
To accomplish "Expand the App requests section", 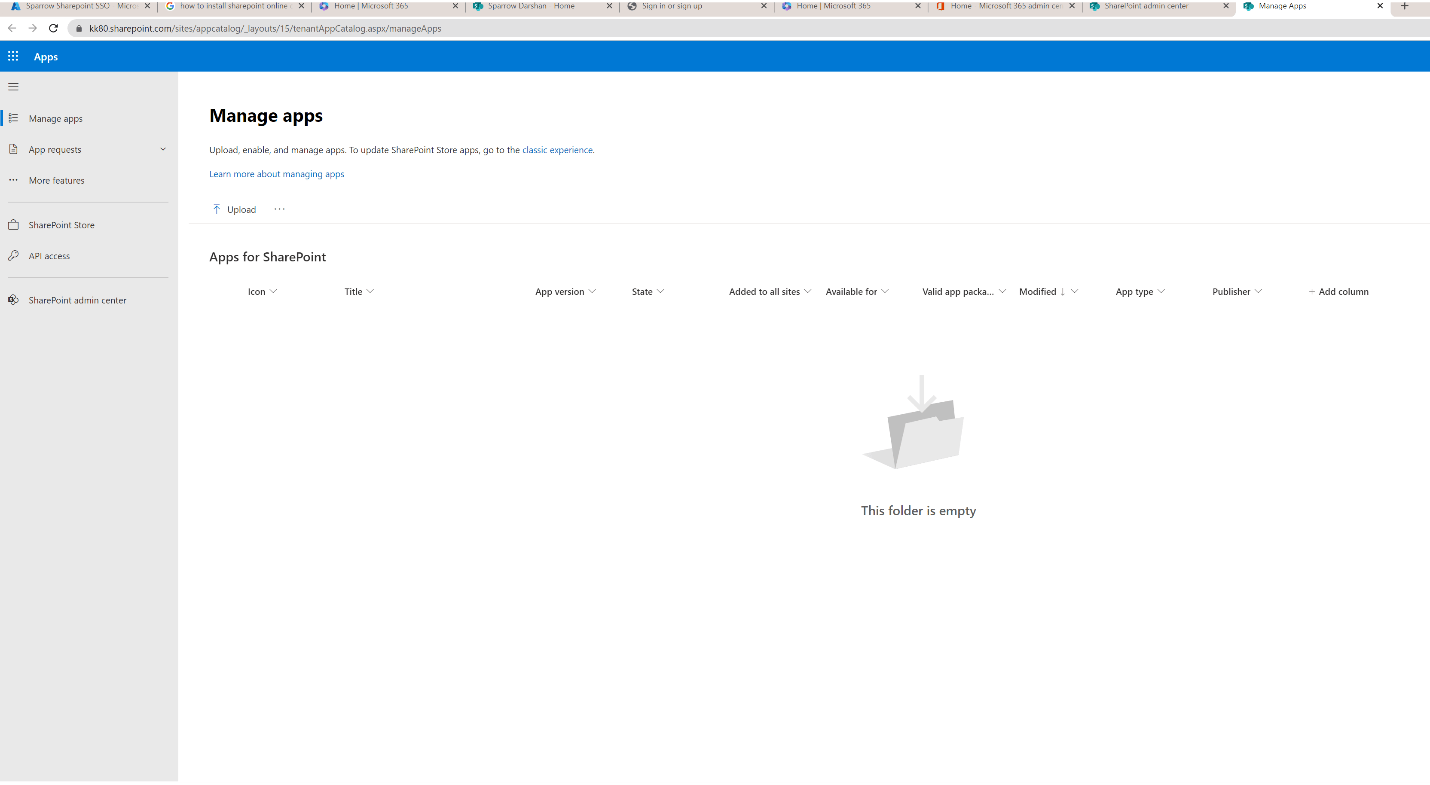I will 162,149.
